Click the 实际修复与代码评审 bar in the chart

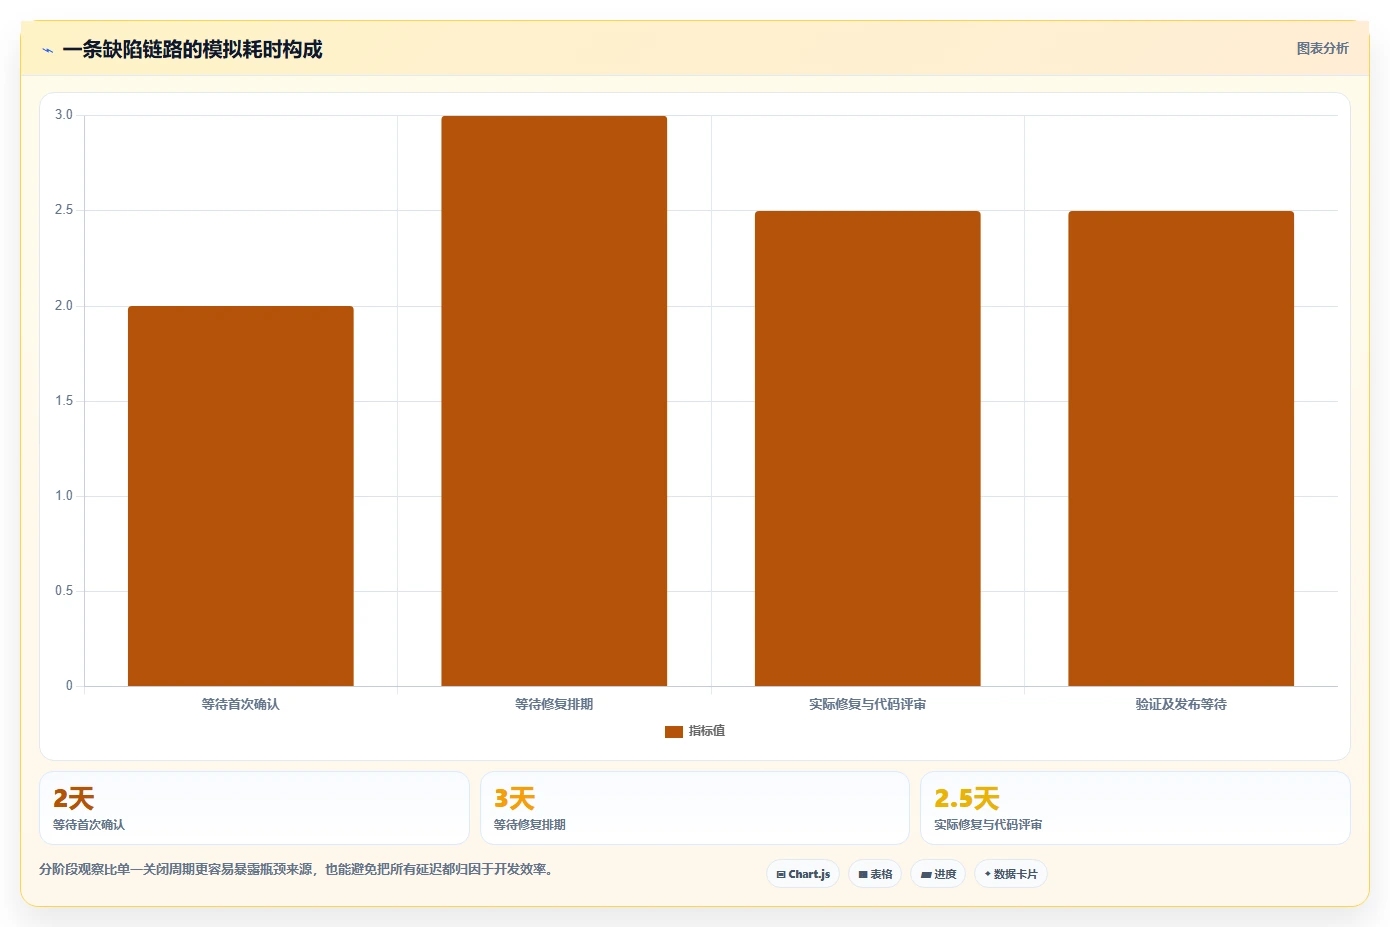[x=868, y=448]
